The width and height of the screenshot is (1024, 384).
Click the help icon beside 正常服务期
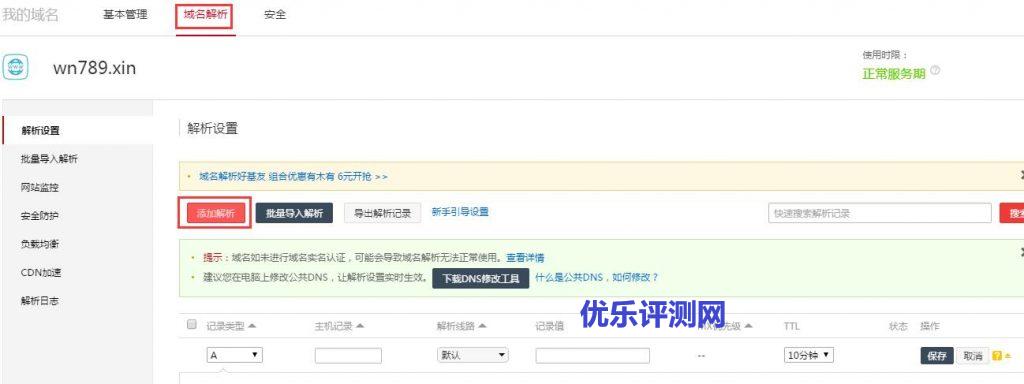click(935, 71)
